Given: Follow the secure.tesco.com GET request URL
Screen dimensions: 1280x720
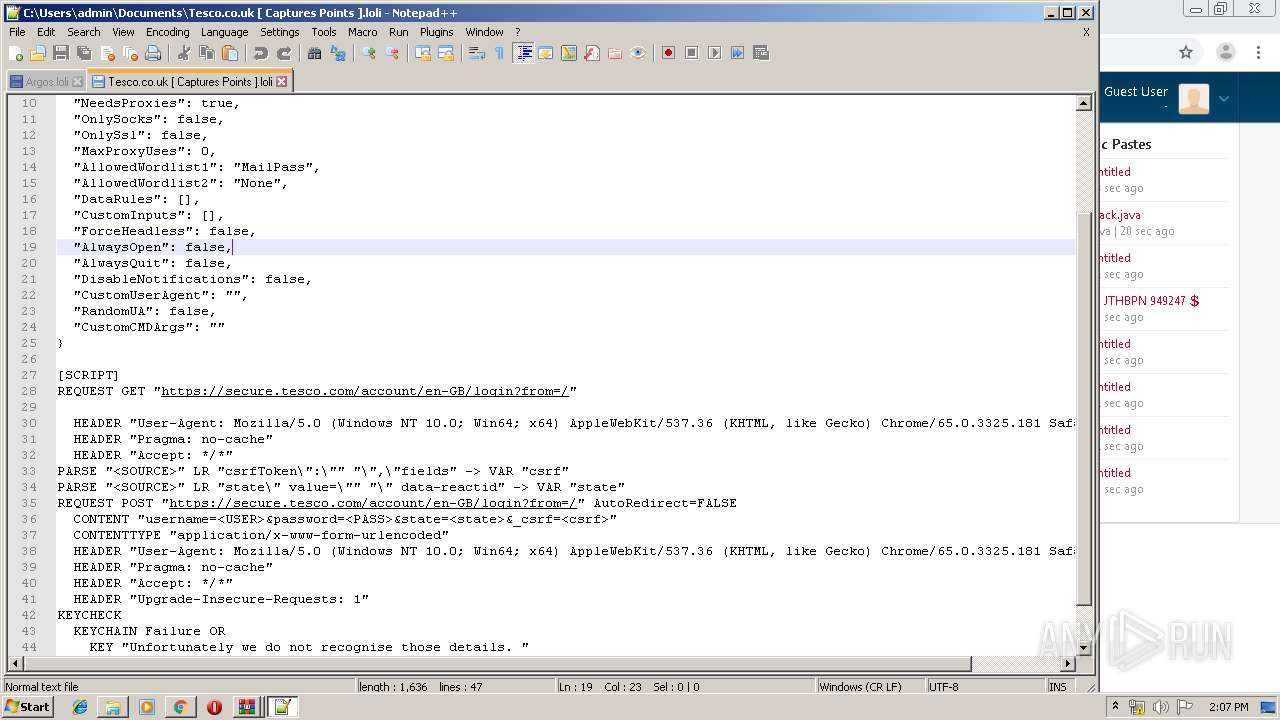Looking at the screenshot, I should pos(365,391).
